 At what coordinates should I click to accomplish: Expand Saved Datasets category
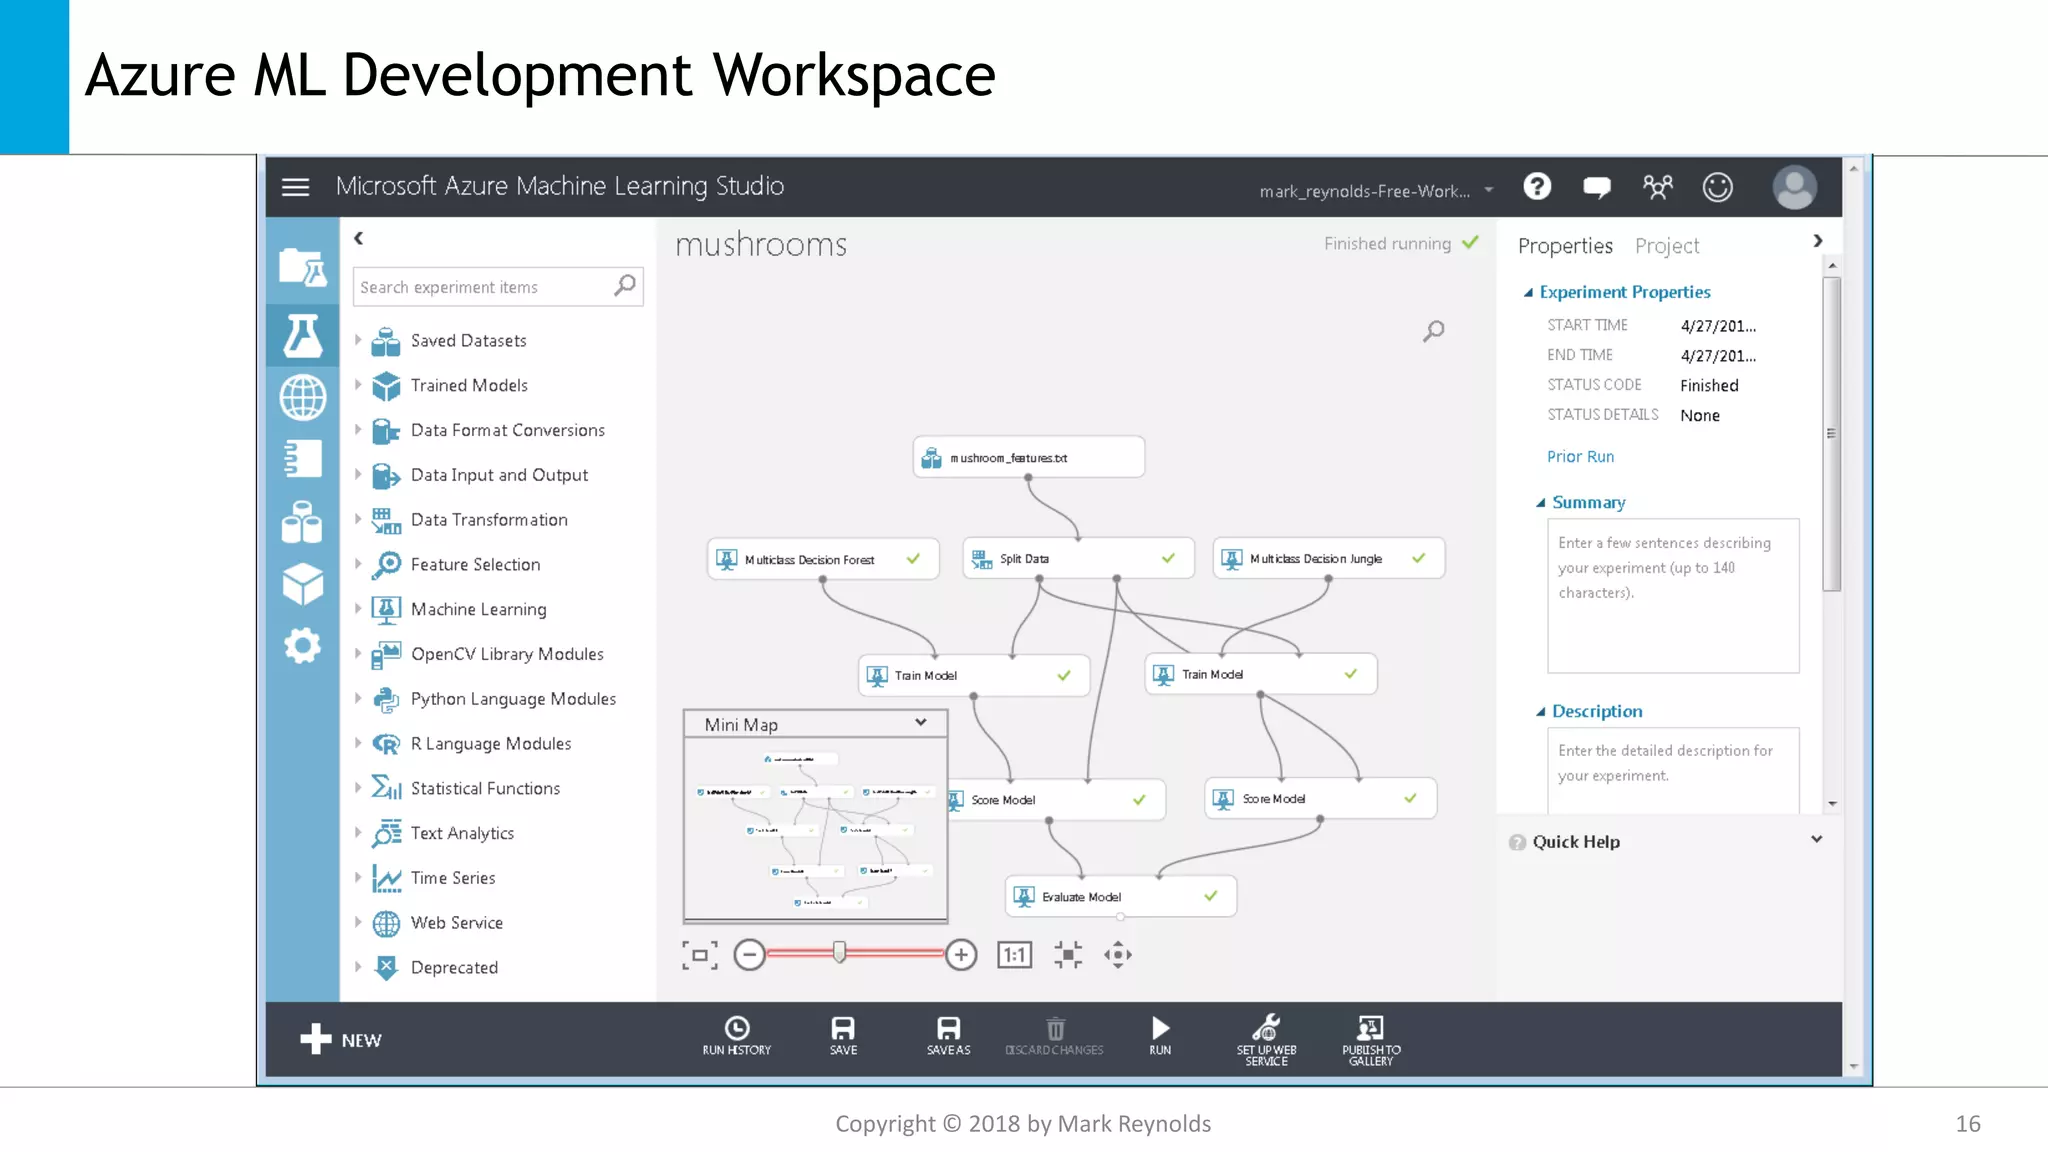pos(358,340)
